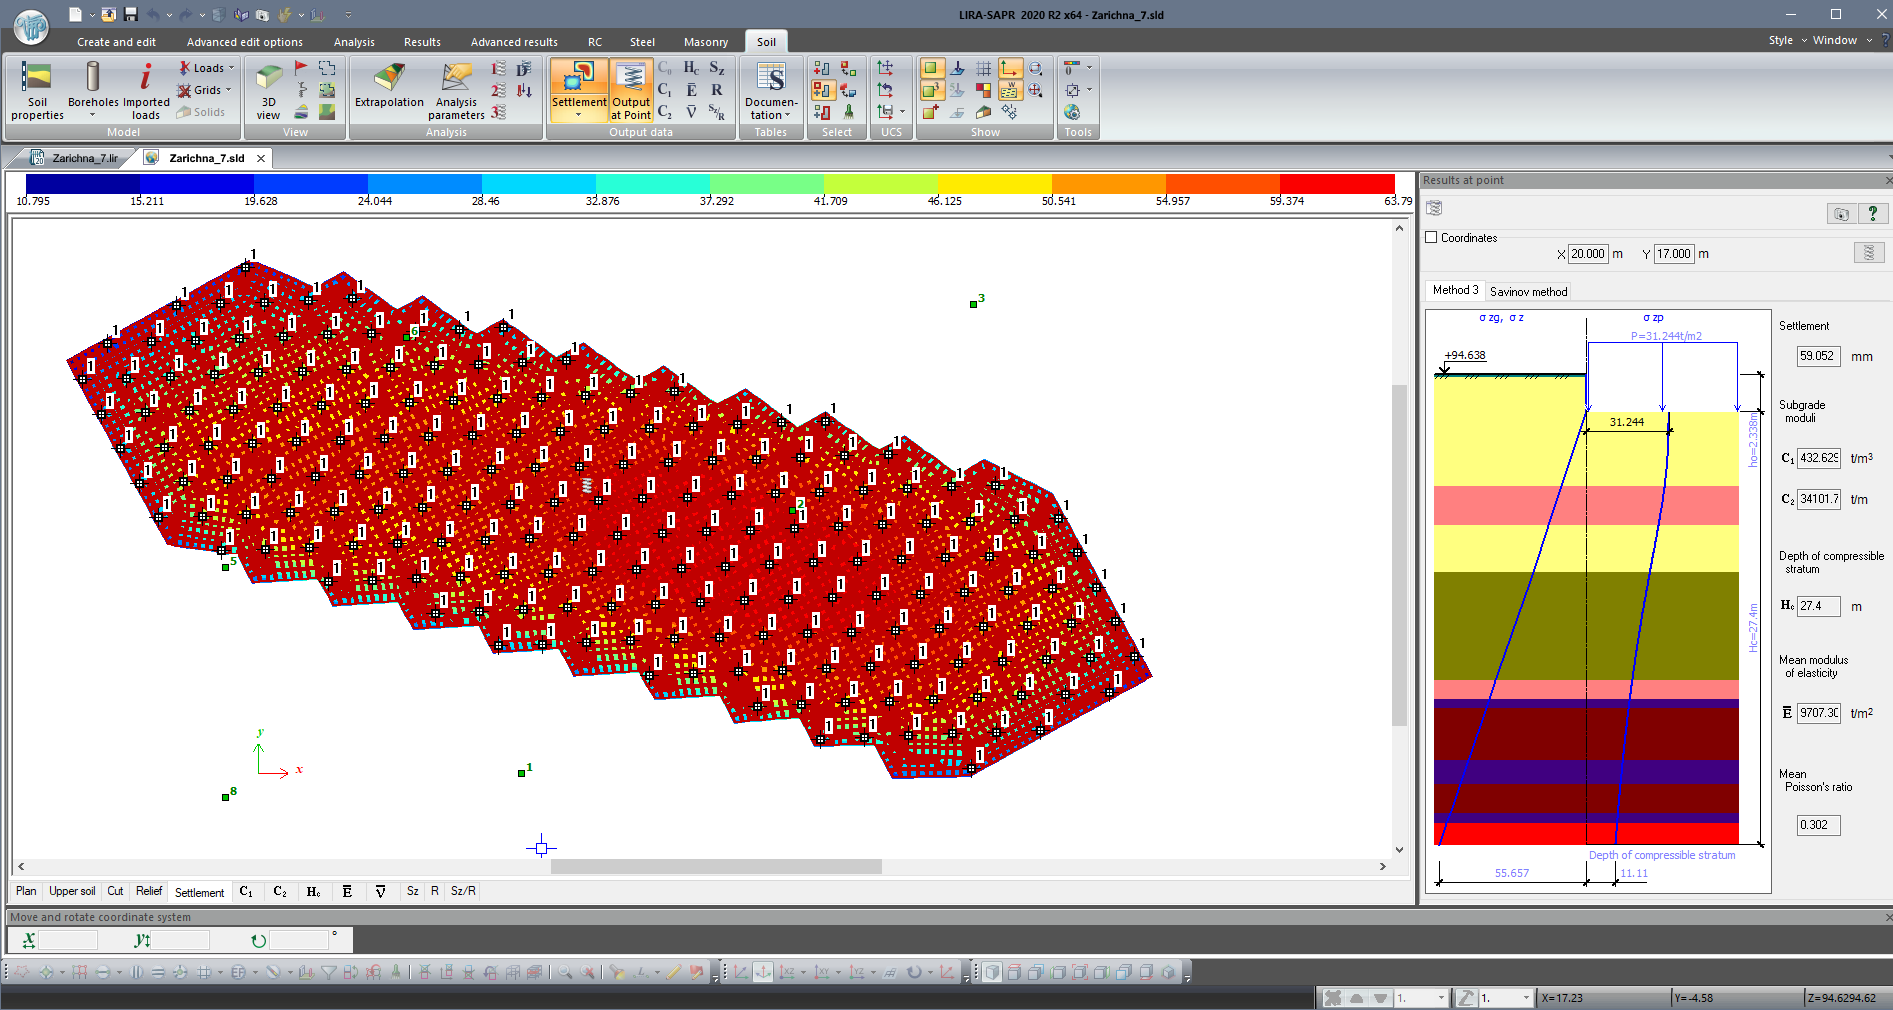
Task: Open the Advanced results ribbon tab
Action: [514, 42]
